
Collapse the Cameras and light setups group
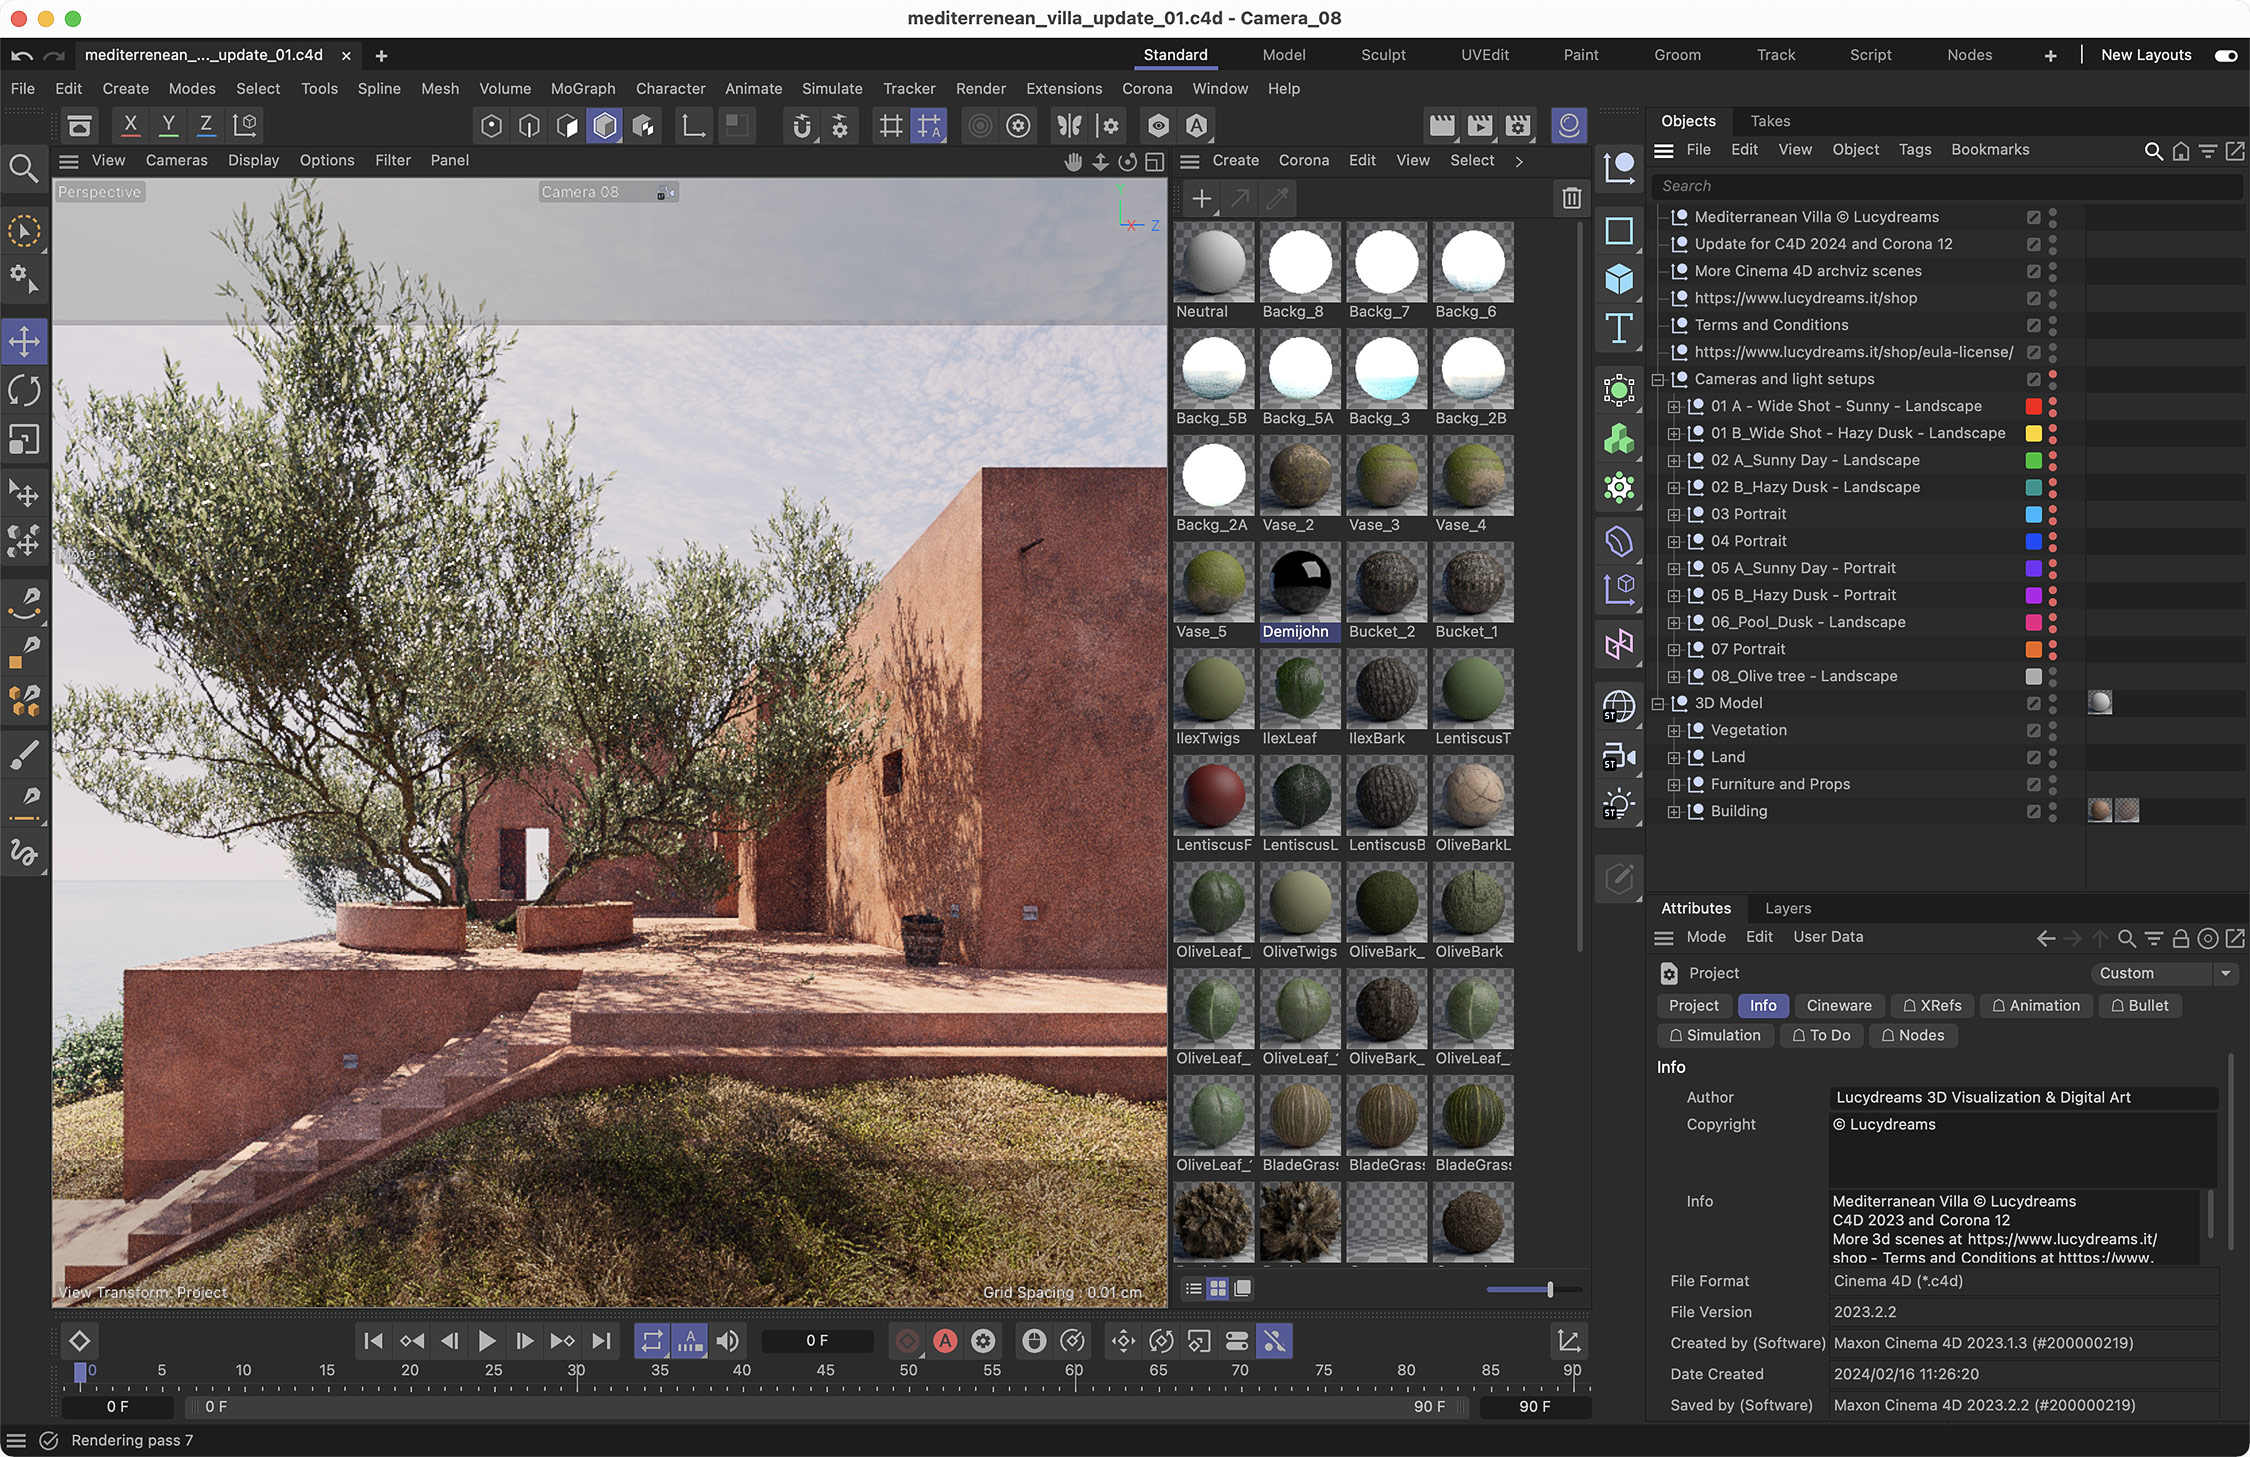pyautogui.click(x=1657, y=379)
